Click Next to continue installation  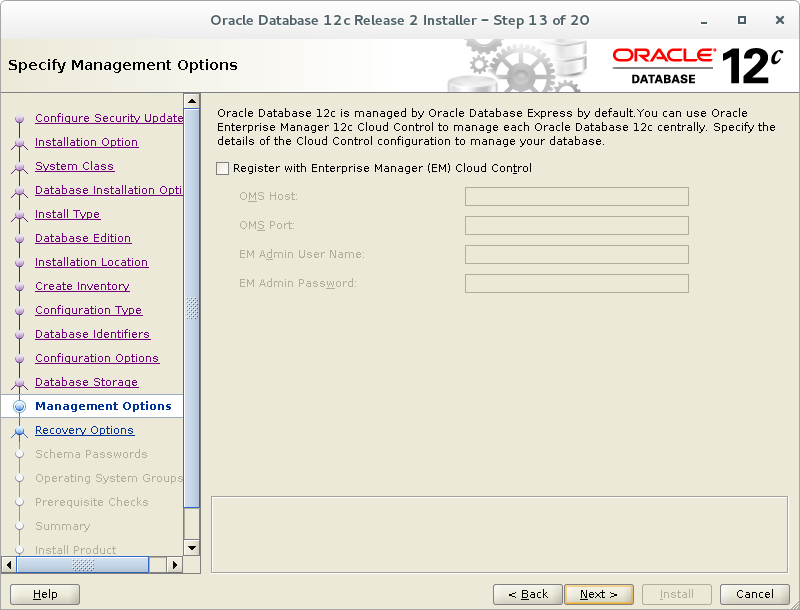599,594
